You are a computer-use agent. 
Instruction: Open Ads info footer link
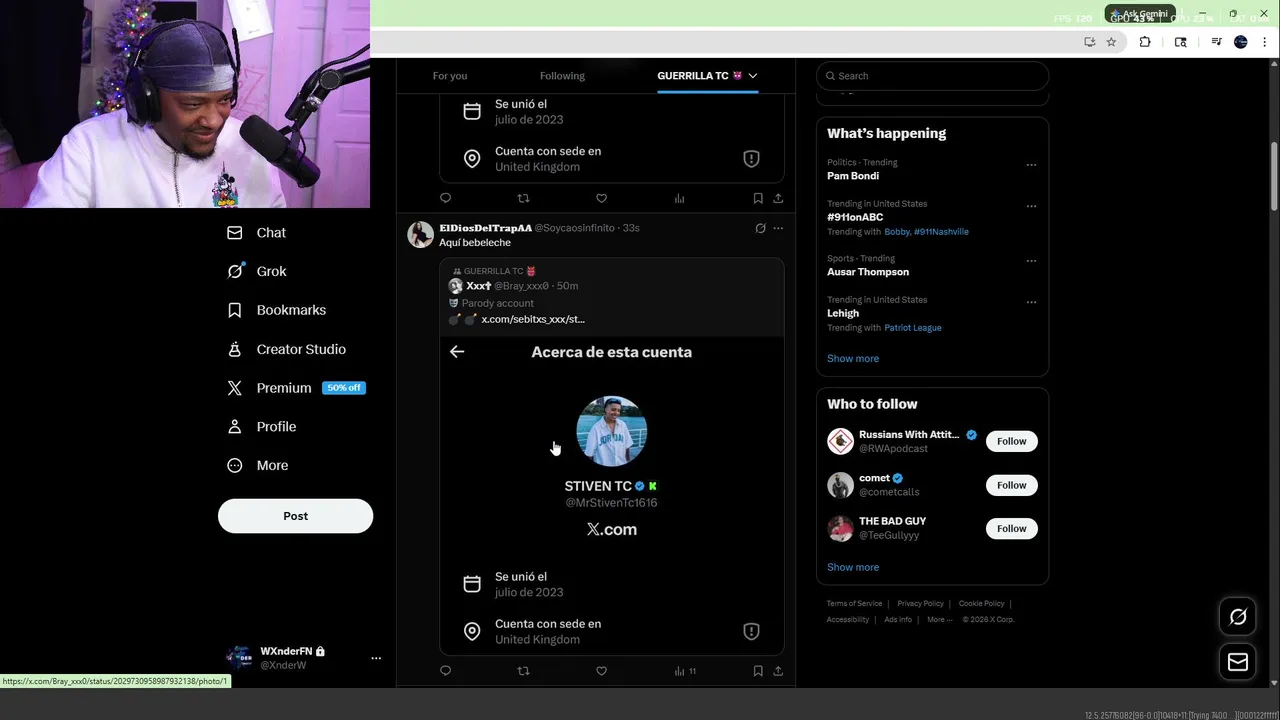coord(898,619)
